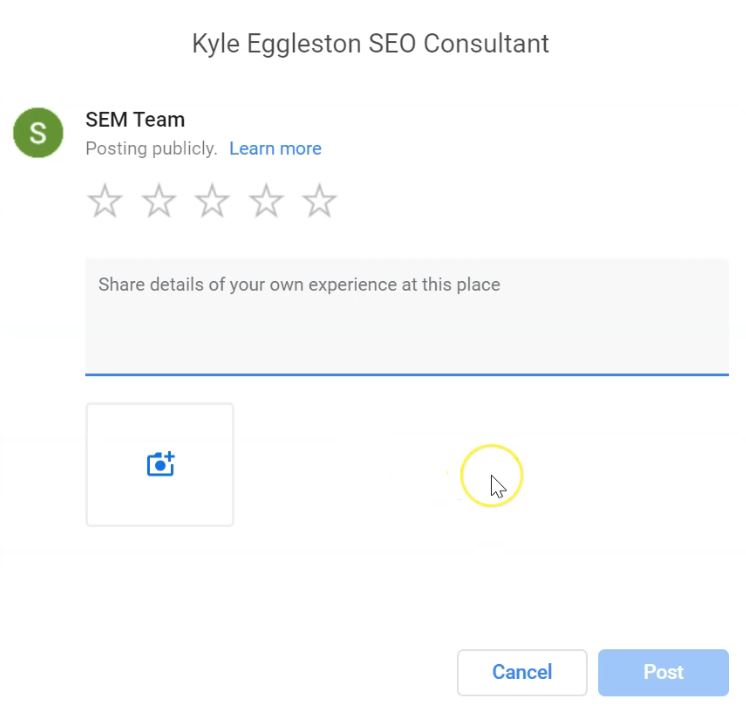Click the Kyle Eggleston SEO Consultant title

pos(370,44)
